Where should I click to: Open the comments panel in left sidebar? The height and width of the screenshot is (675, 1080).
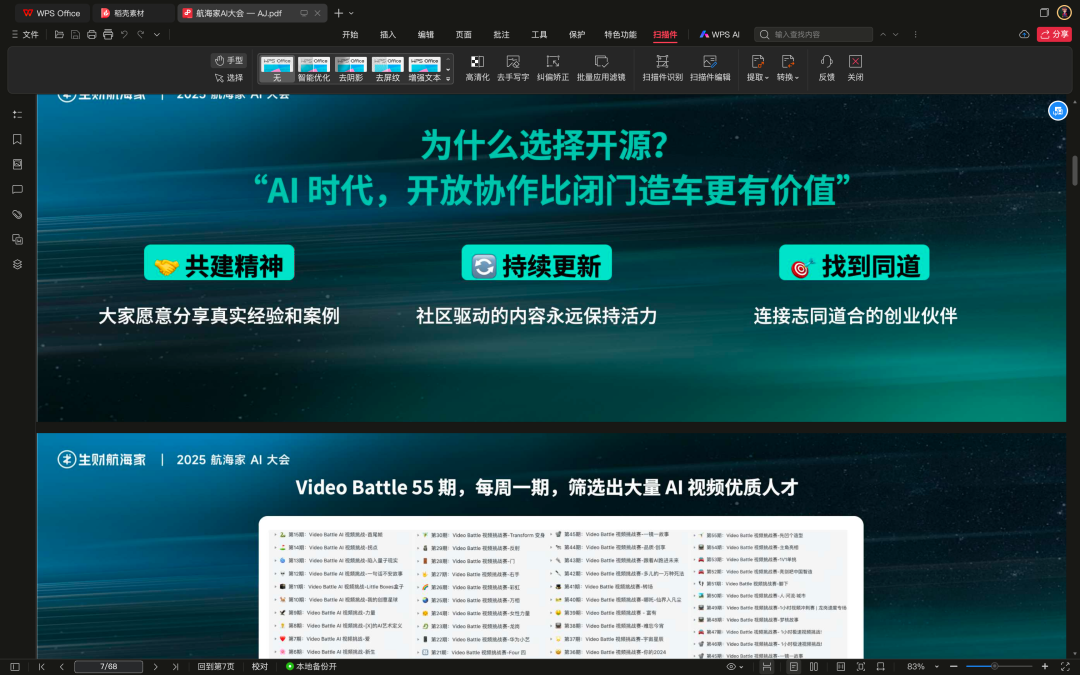[17, 189]
